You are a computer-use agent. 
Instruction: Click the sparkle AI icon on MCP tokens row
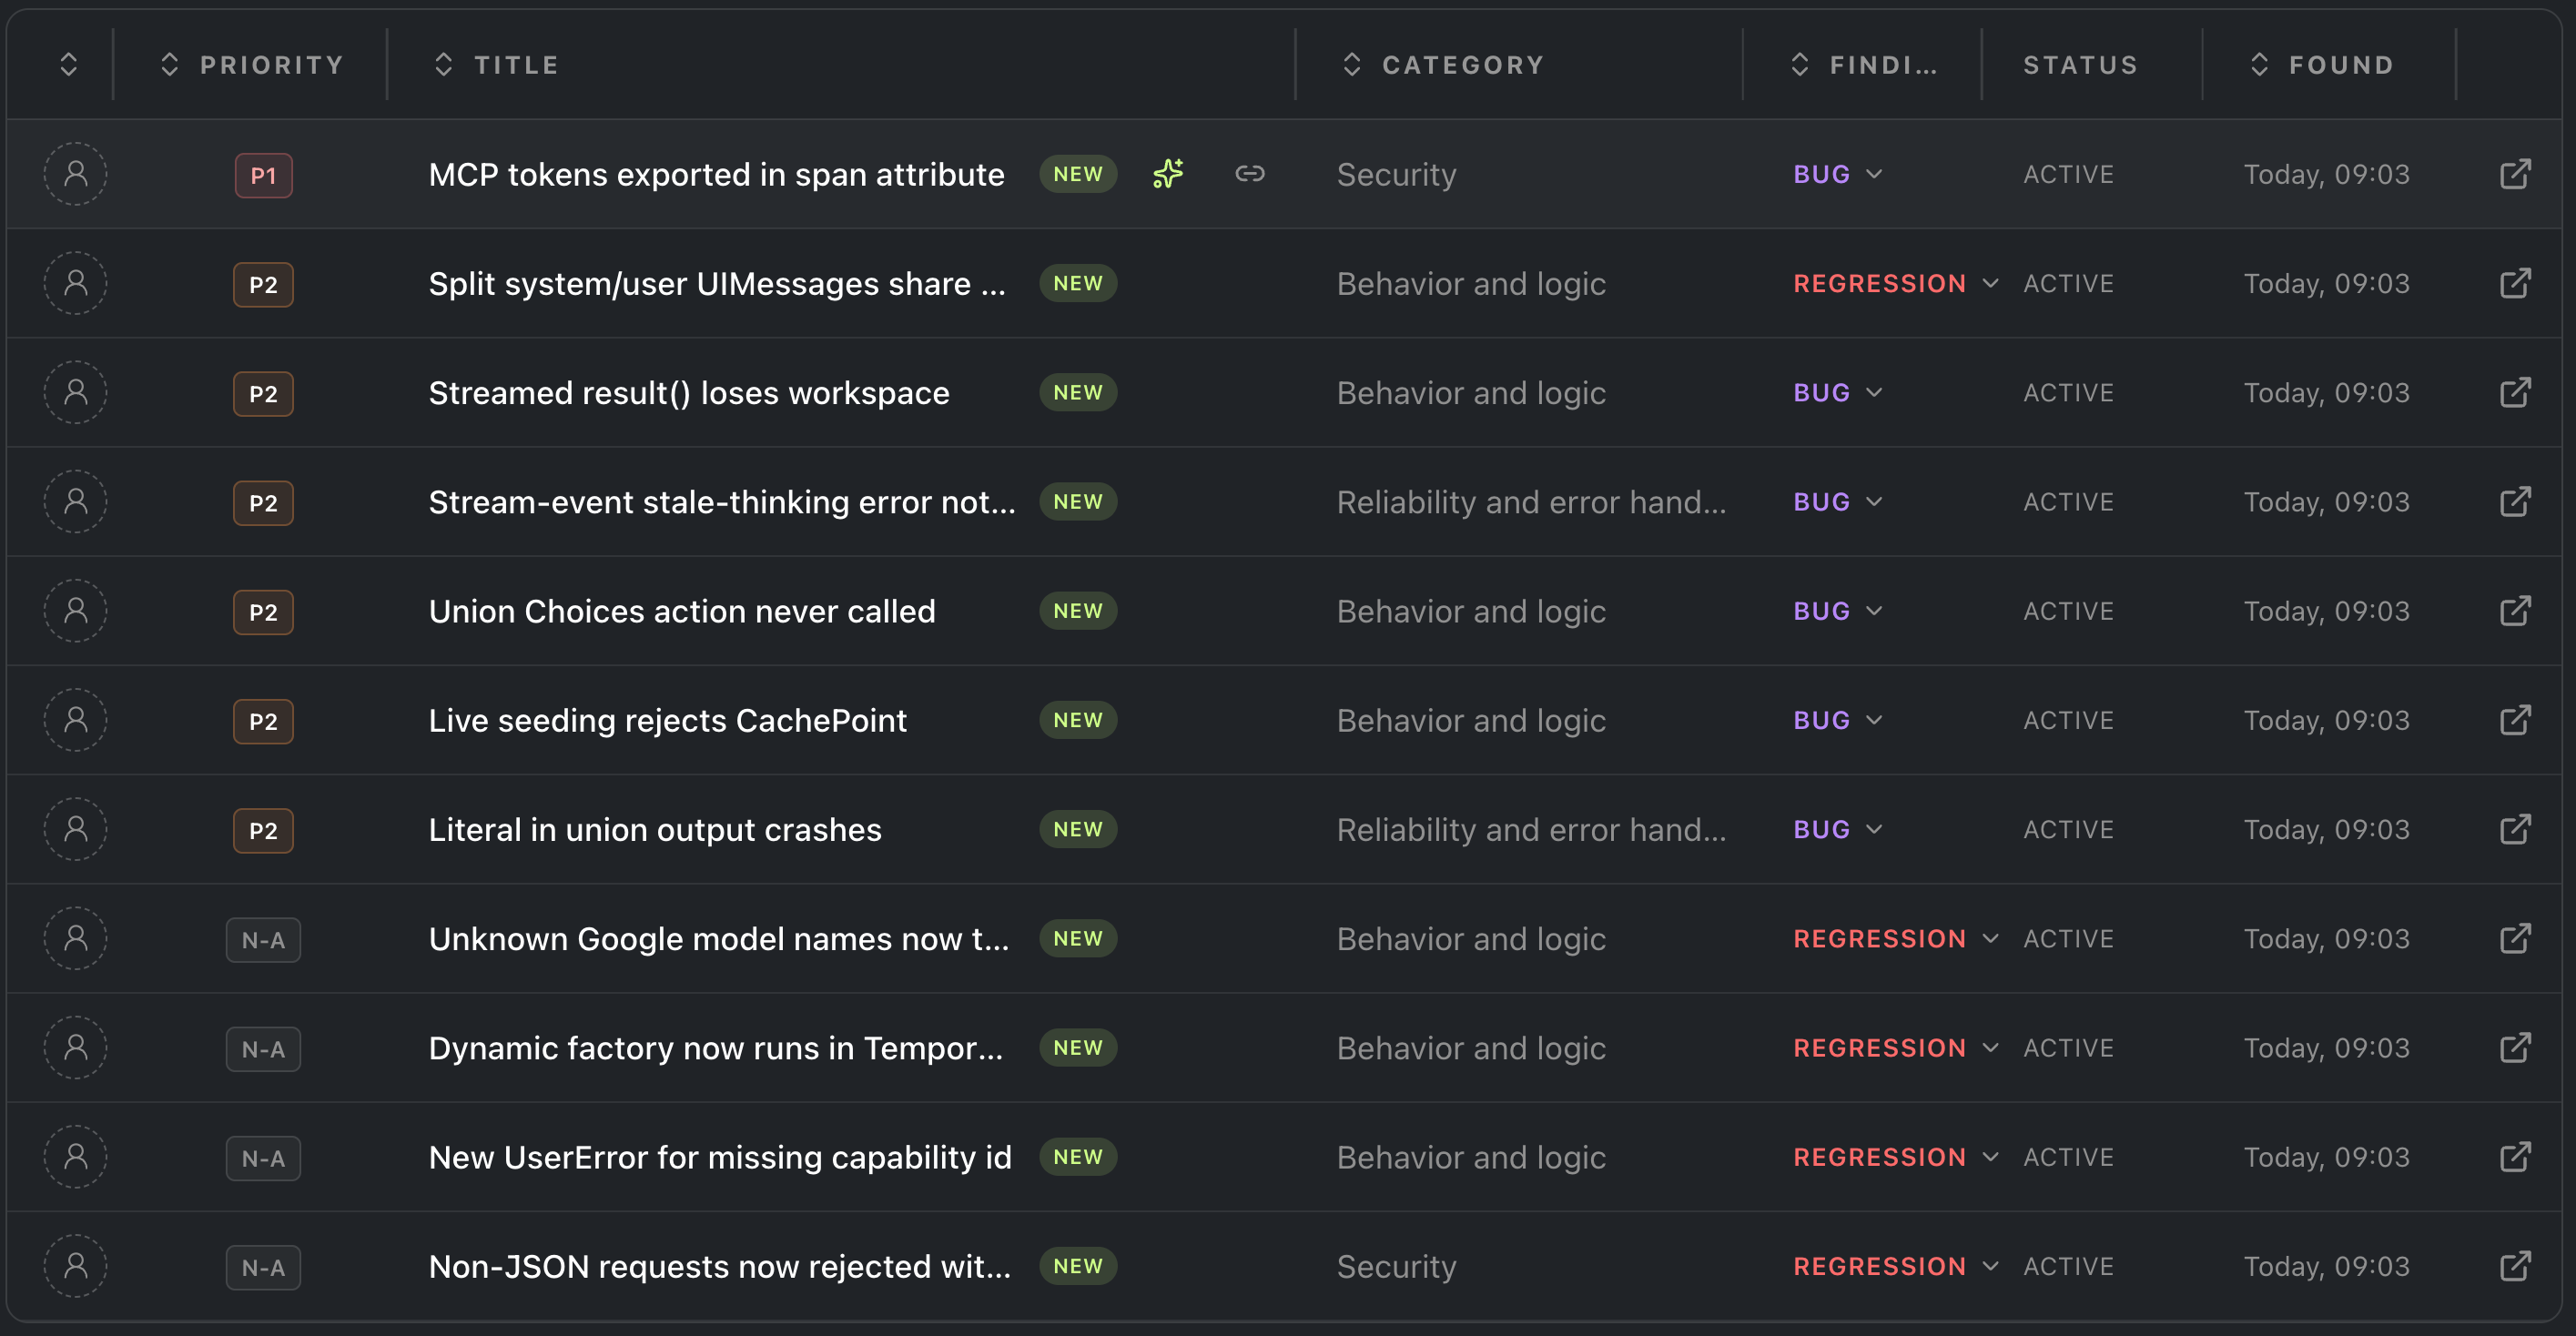(x=1168, y=174)
